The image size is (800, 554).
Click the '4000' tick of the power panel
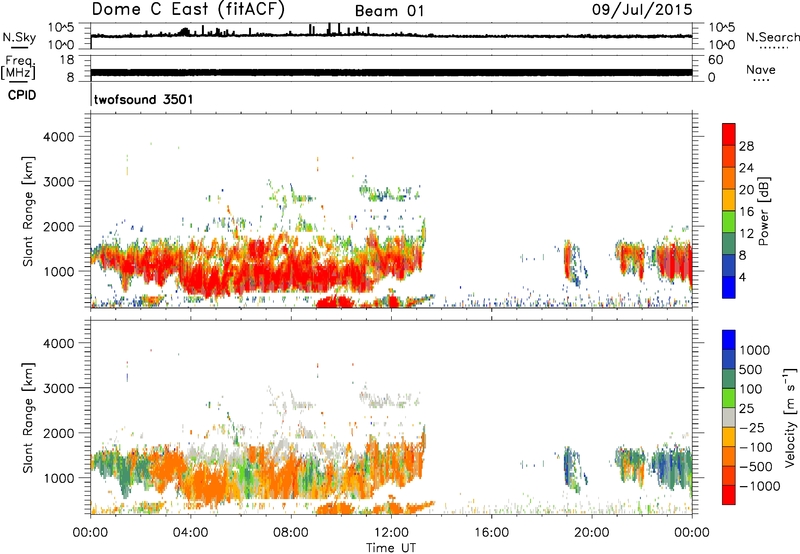pos(58,137)
